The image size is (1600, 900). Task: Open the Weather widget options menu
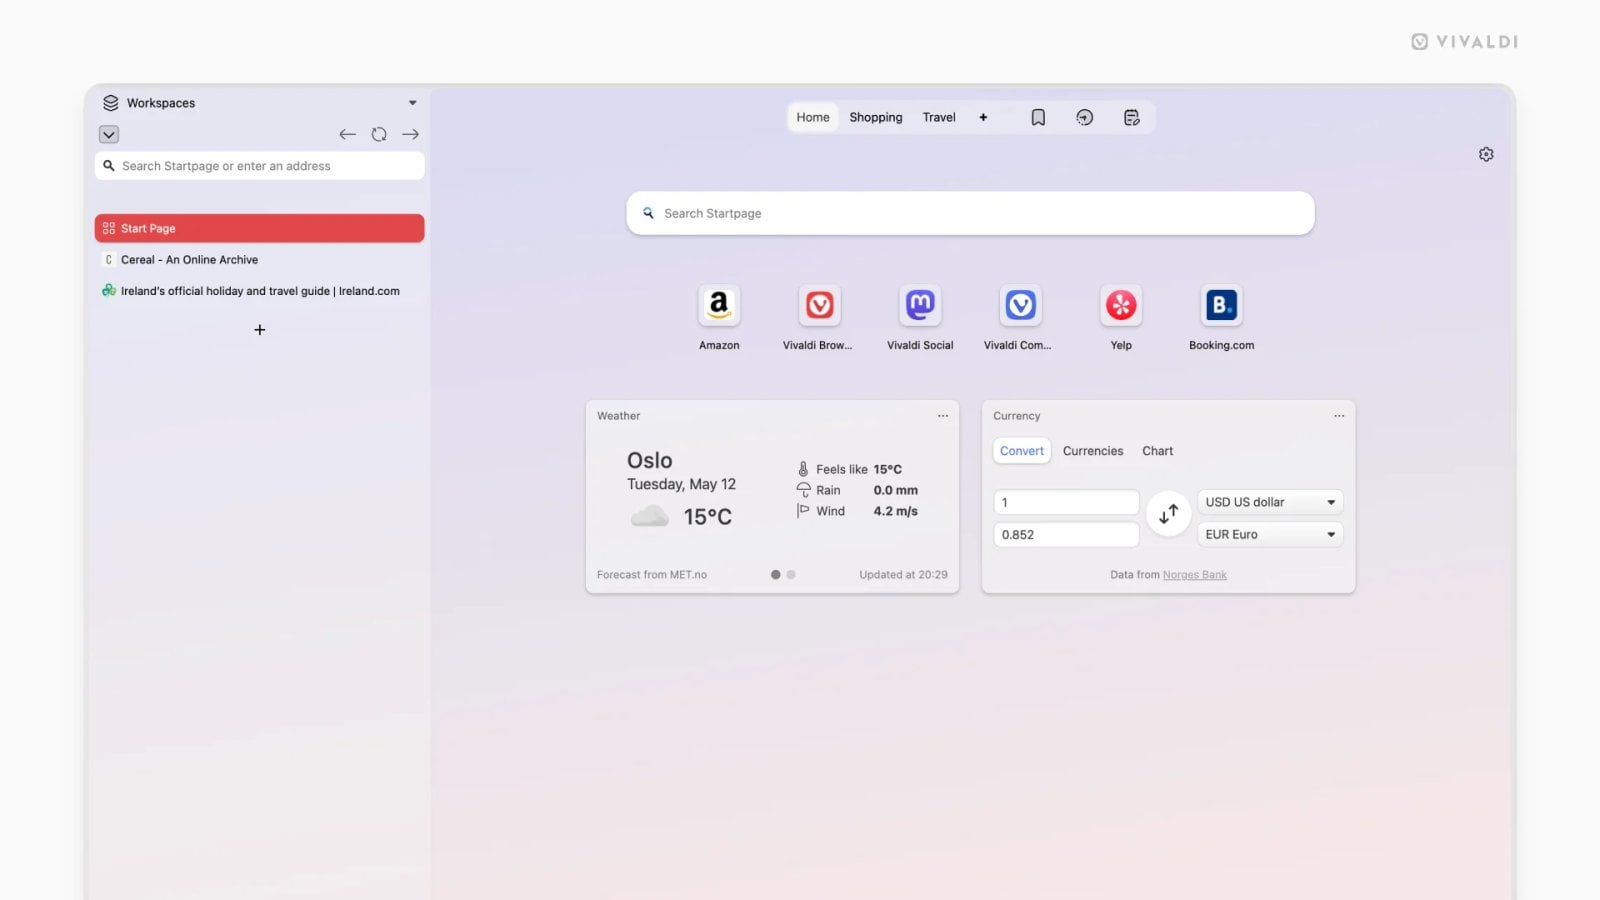coord(943,416)
